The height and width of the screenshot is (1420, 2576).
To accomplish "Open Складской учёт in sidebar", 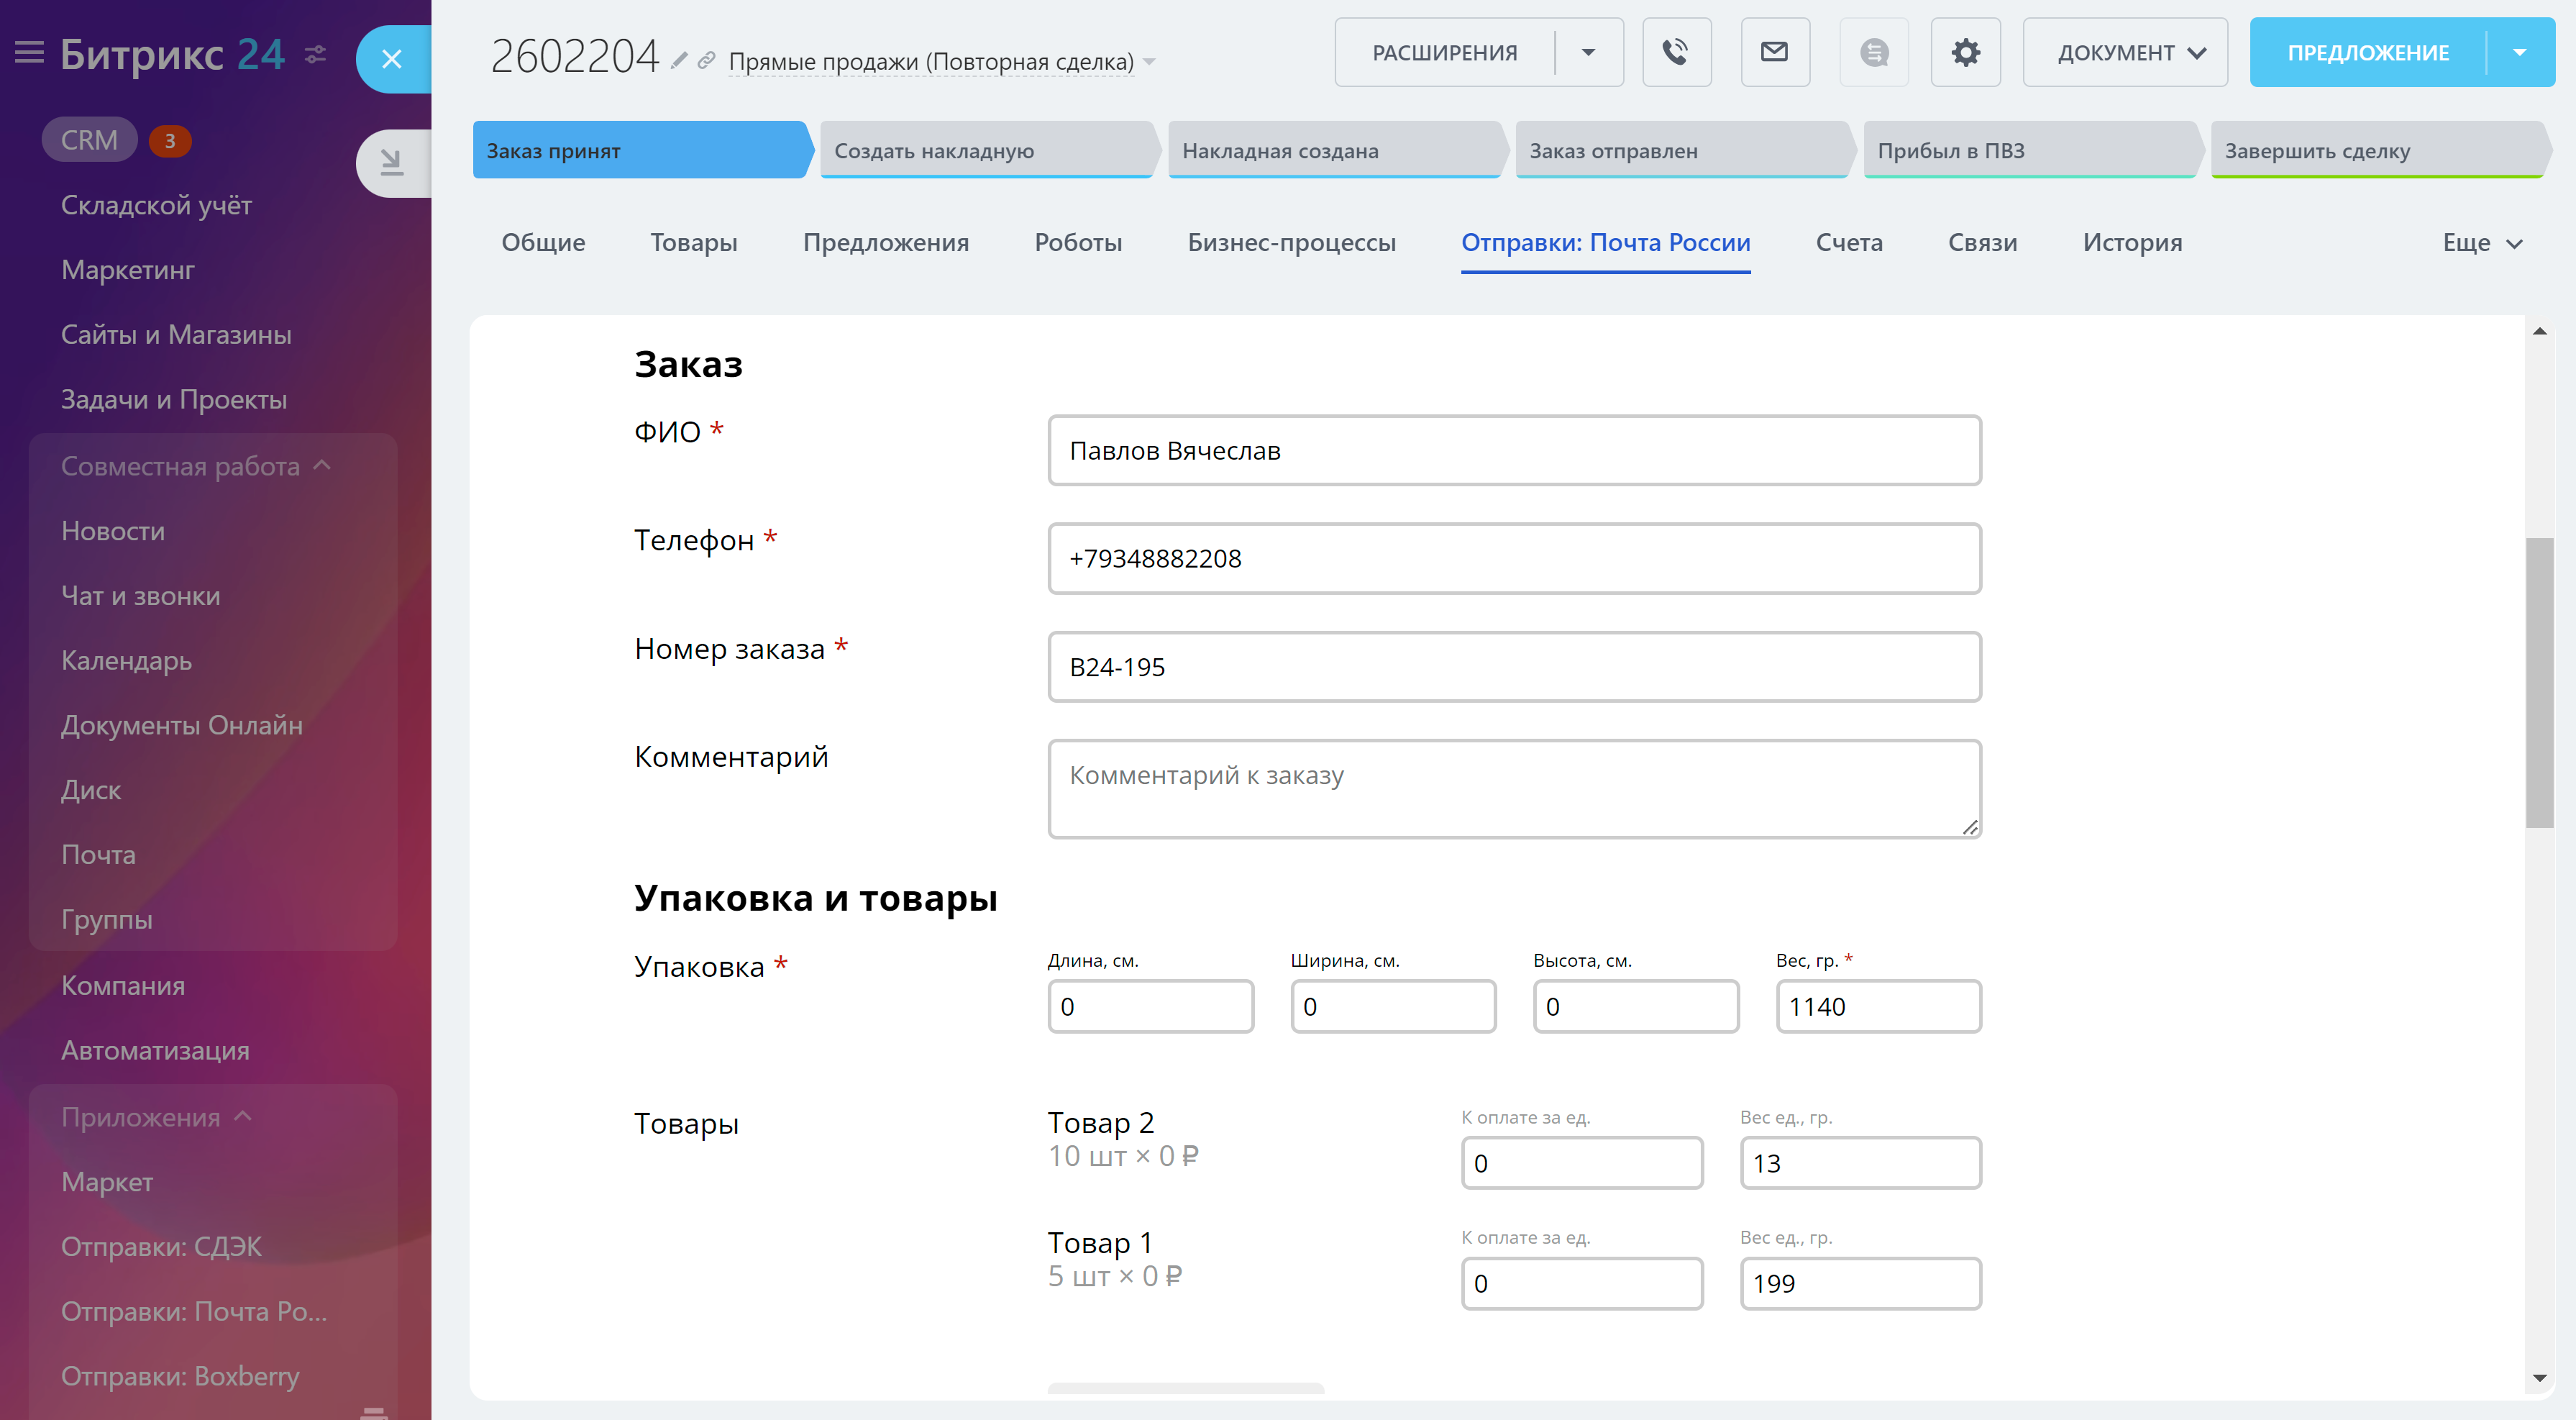I will [x=156, y=205].
